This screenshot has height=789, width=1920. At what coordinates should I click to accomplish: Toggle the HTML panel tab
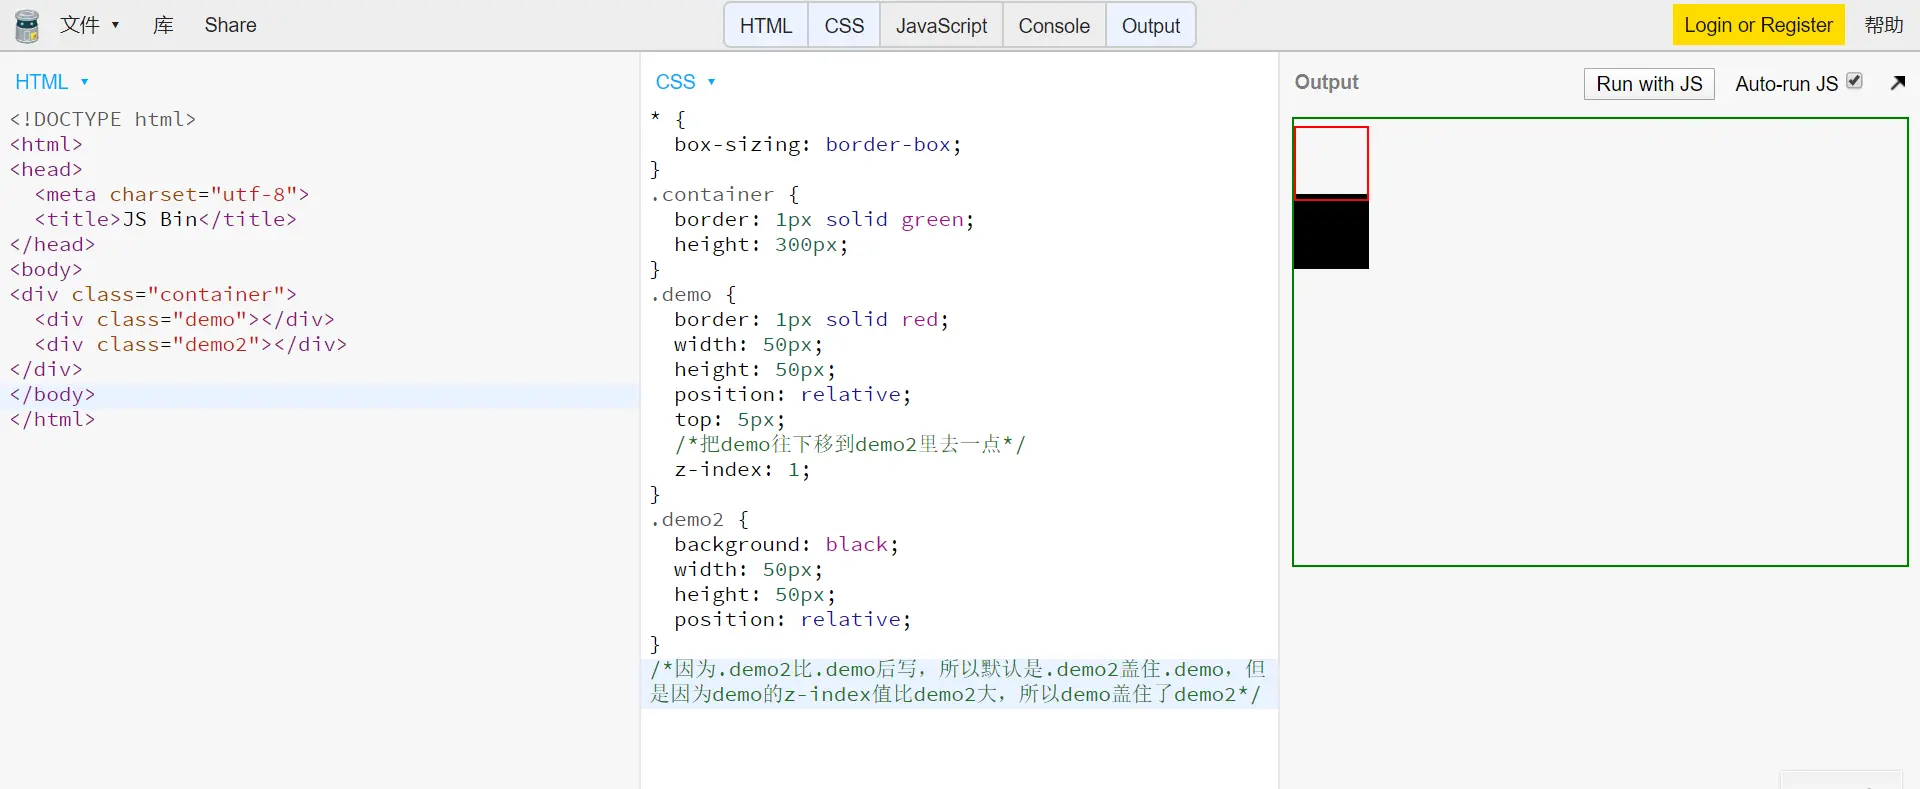pyautogui.click(x=766, y=26)
